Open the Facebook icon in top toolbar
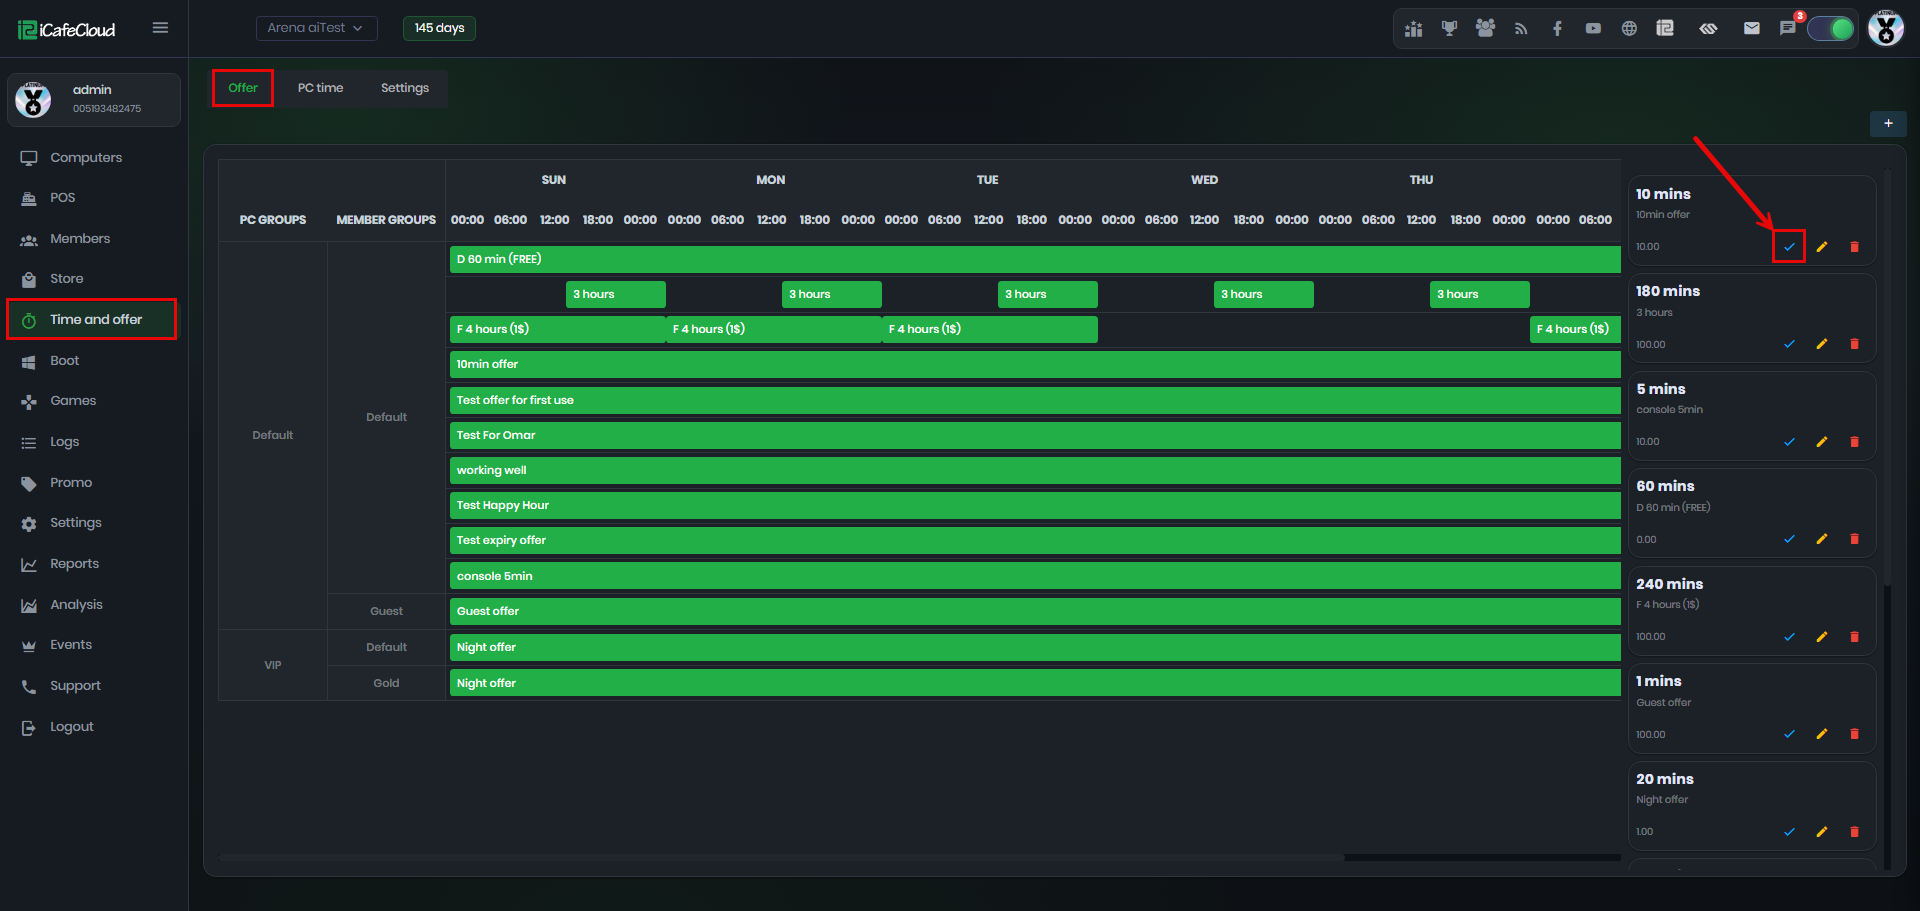 tap(1557, 28)
